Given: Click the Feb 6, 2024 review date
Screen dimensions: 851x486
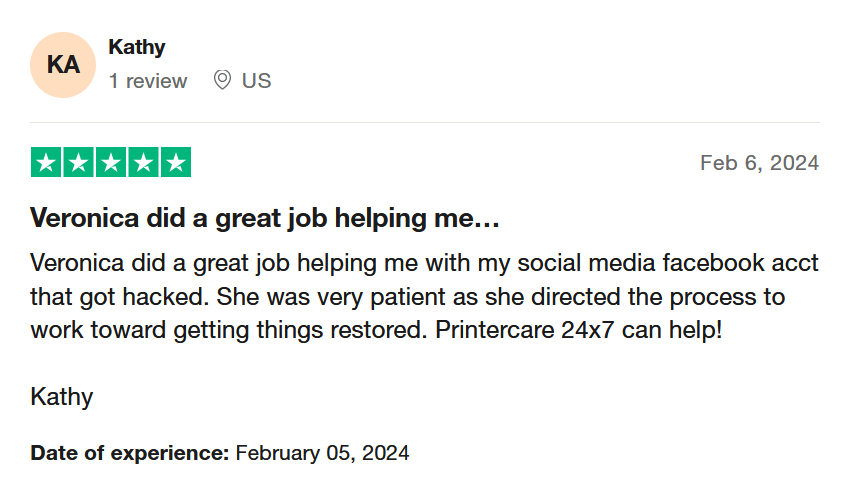Looking at the screenshot, I should tap(759, 163).
